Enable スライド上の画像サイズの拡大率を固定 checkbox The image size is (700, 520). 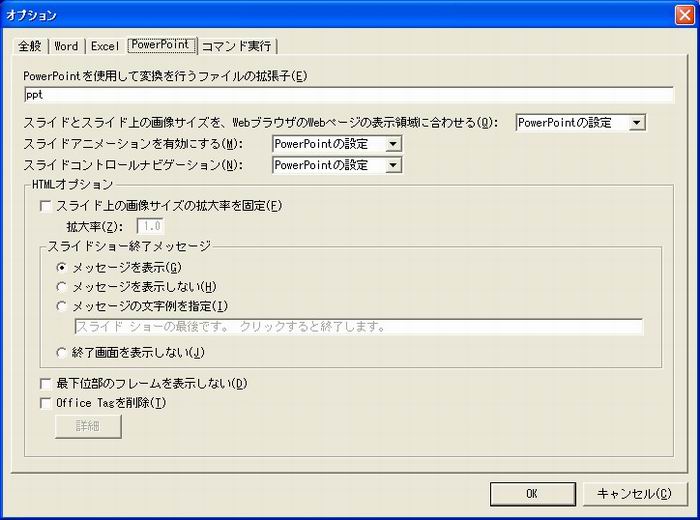pos(46,206)
